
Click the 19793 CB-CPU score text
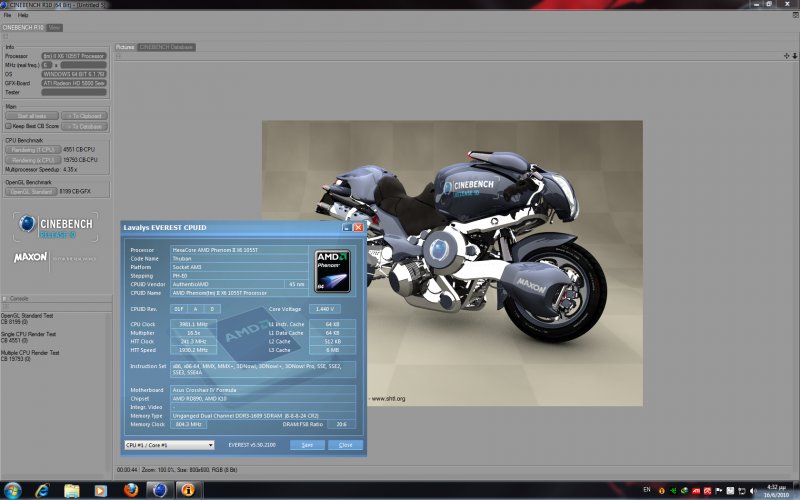point(80,160)
